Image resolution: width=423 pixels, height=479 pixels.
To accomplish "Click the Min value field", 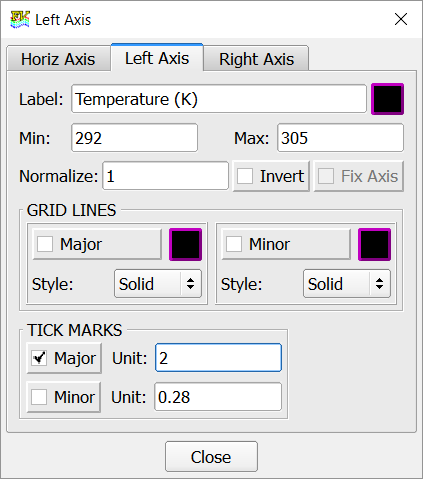I will tap(134, 138).
